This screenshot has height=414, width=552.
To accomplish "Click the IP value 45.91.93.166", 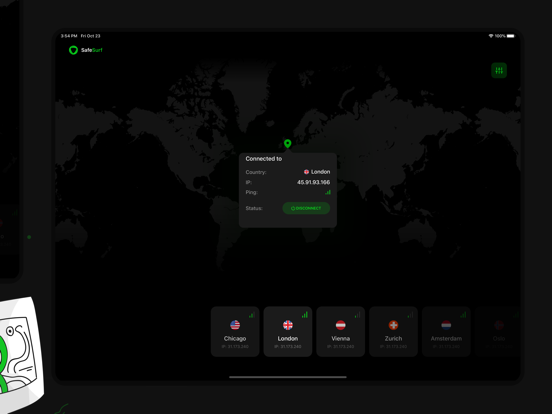I will coord(314,182).
